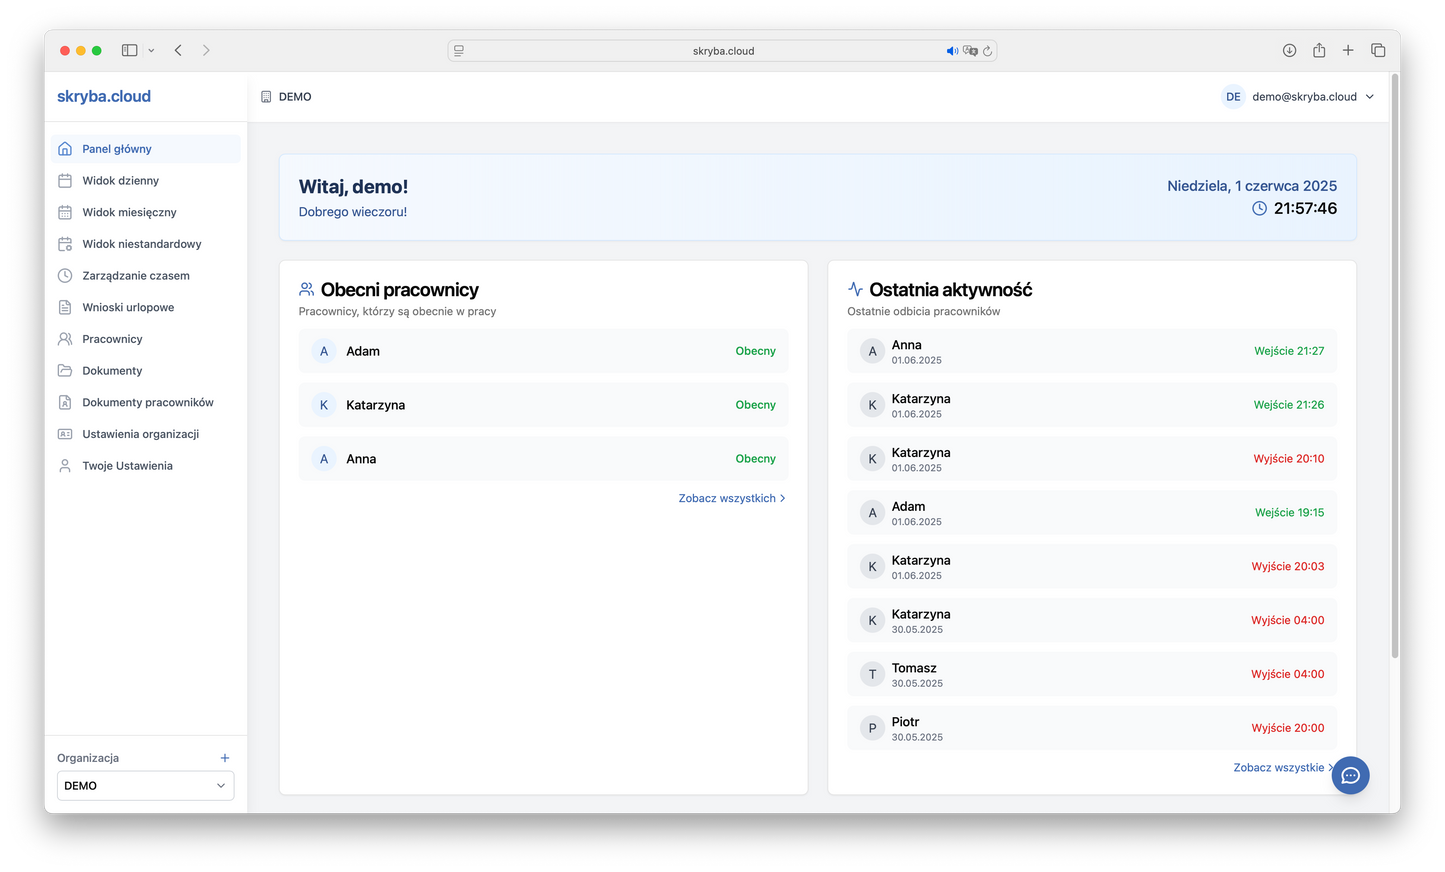This screenshot has height=872, width=1445.
Task: Open the demo@skryba.cloud account menu
Action: click(x=1299, y=97)
